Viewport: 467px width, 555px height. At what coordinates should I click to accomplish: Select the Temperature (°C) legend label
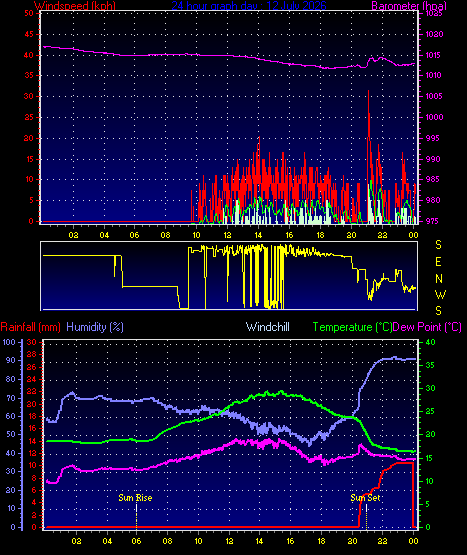[352, 327]
